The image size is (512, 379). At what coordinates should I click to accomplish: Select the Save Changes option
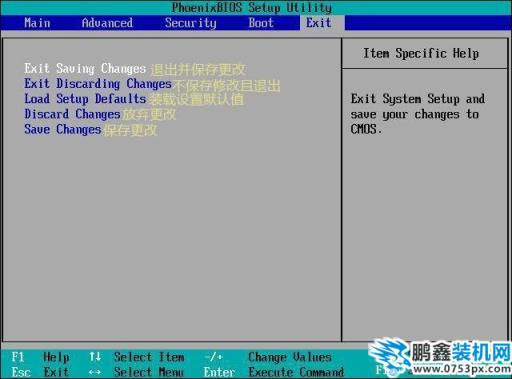[63, 129]
